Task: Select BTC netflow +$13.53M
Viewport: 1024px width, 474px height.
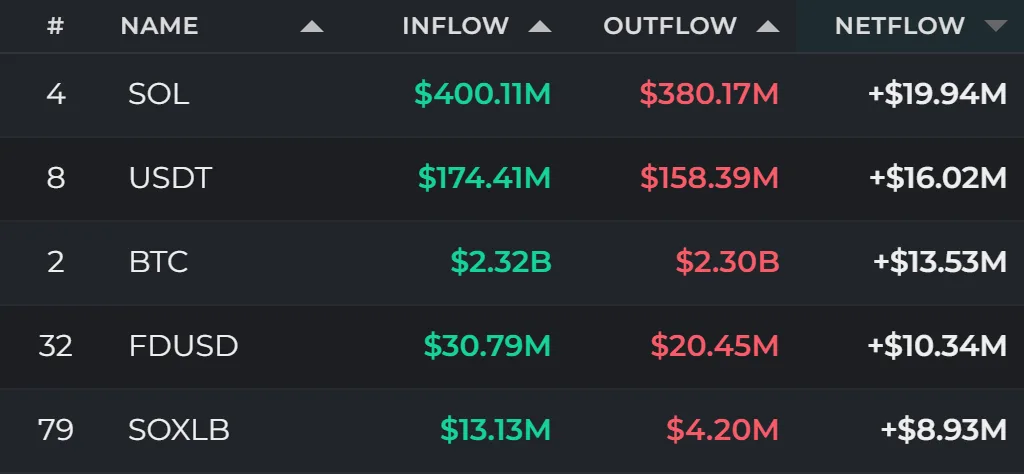Action: (x=940, y=262)
